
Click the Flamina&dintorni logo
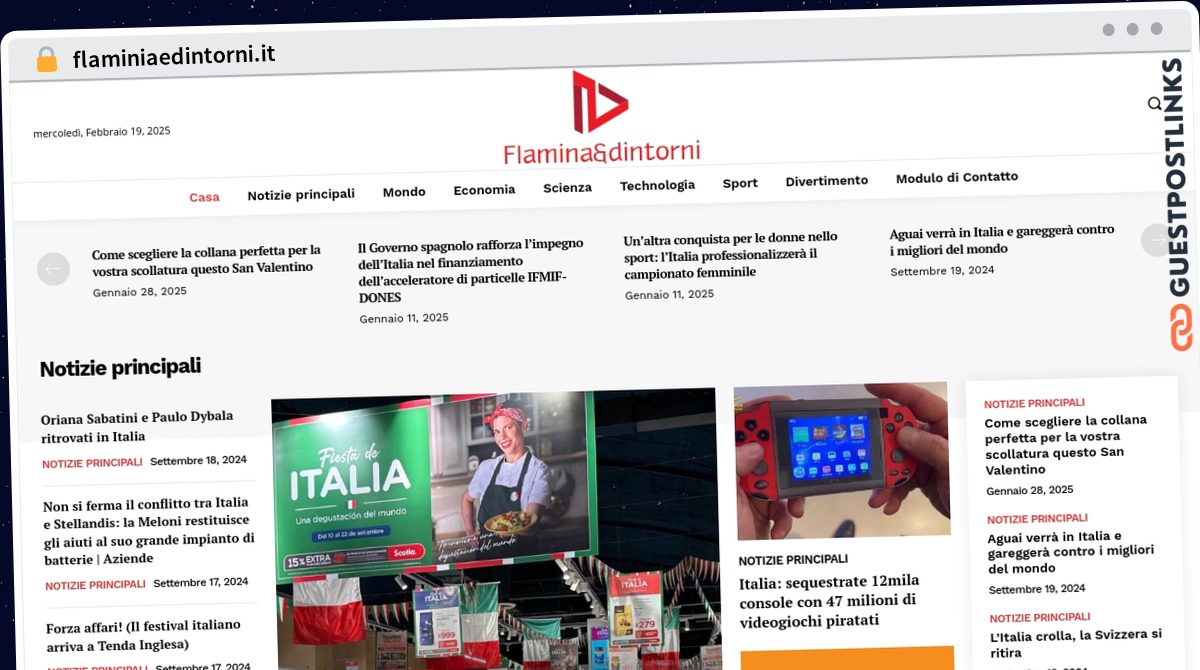coord(601,117)
